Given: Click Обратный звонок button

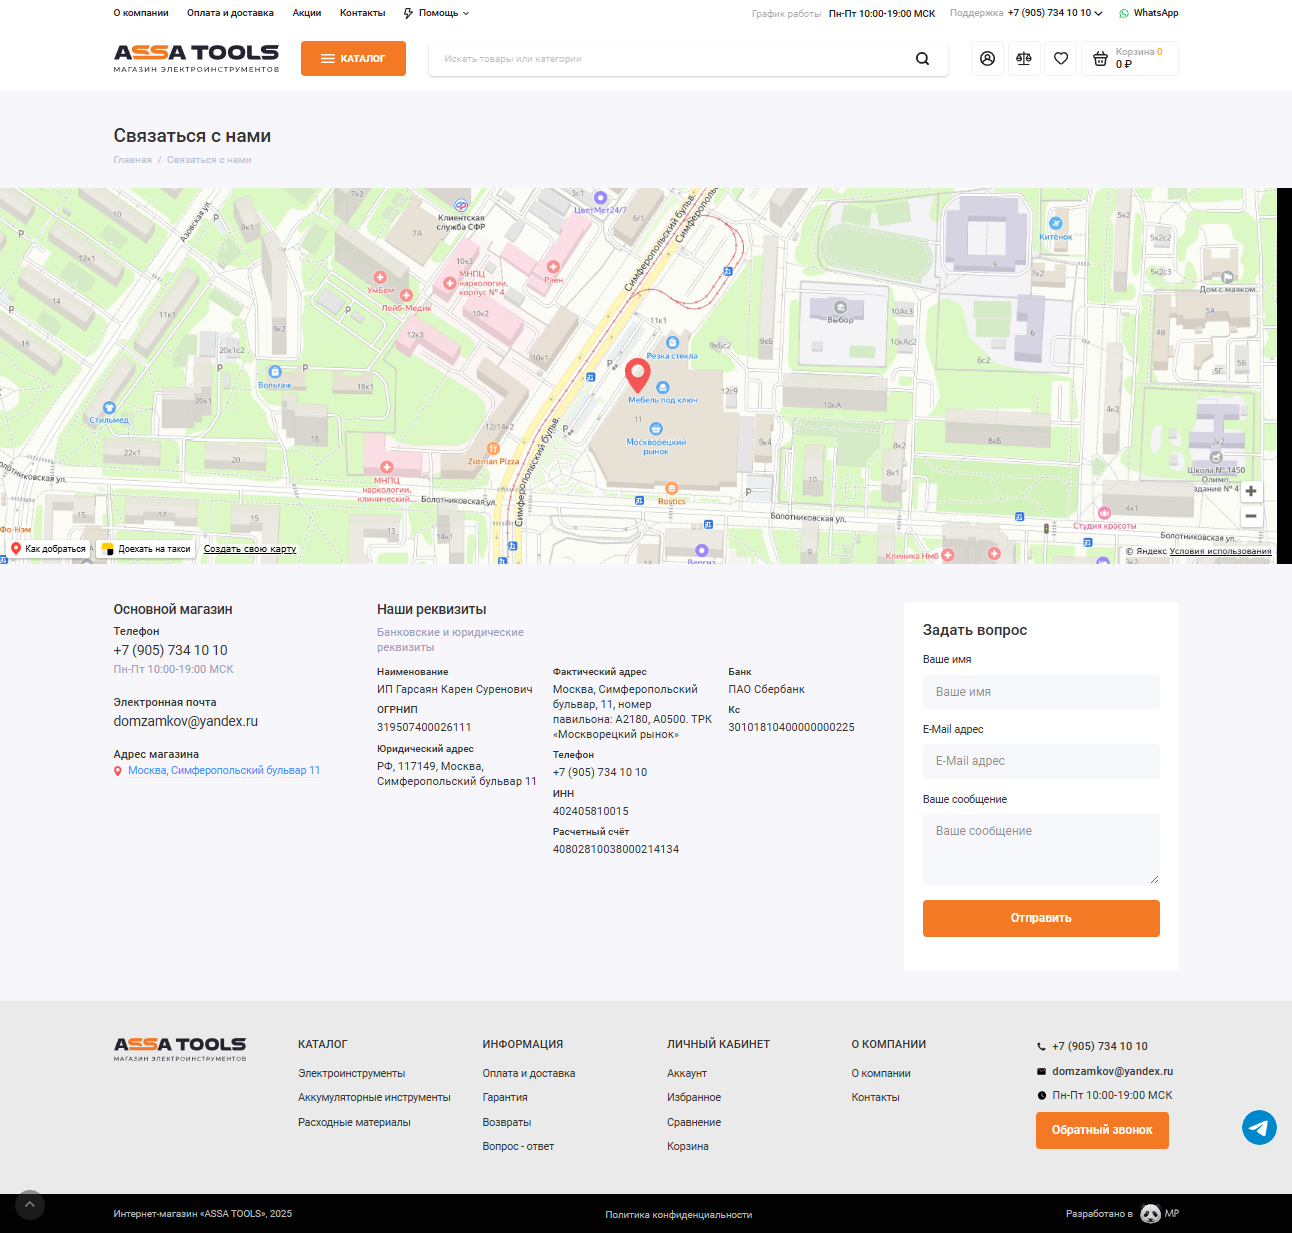Looking at the screenshot, I should (x=1102, y=1130).
